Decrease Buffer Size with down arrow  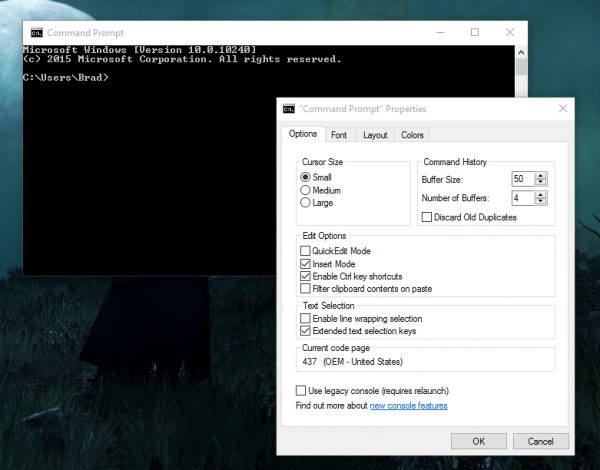540,182
